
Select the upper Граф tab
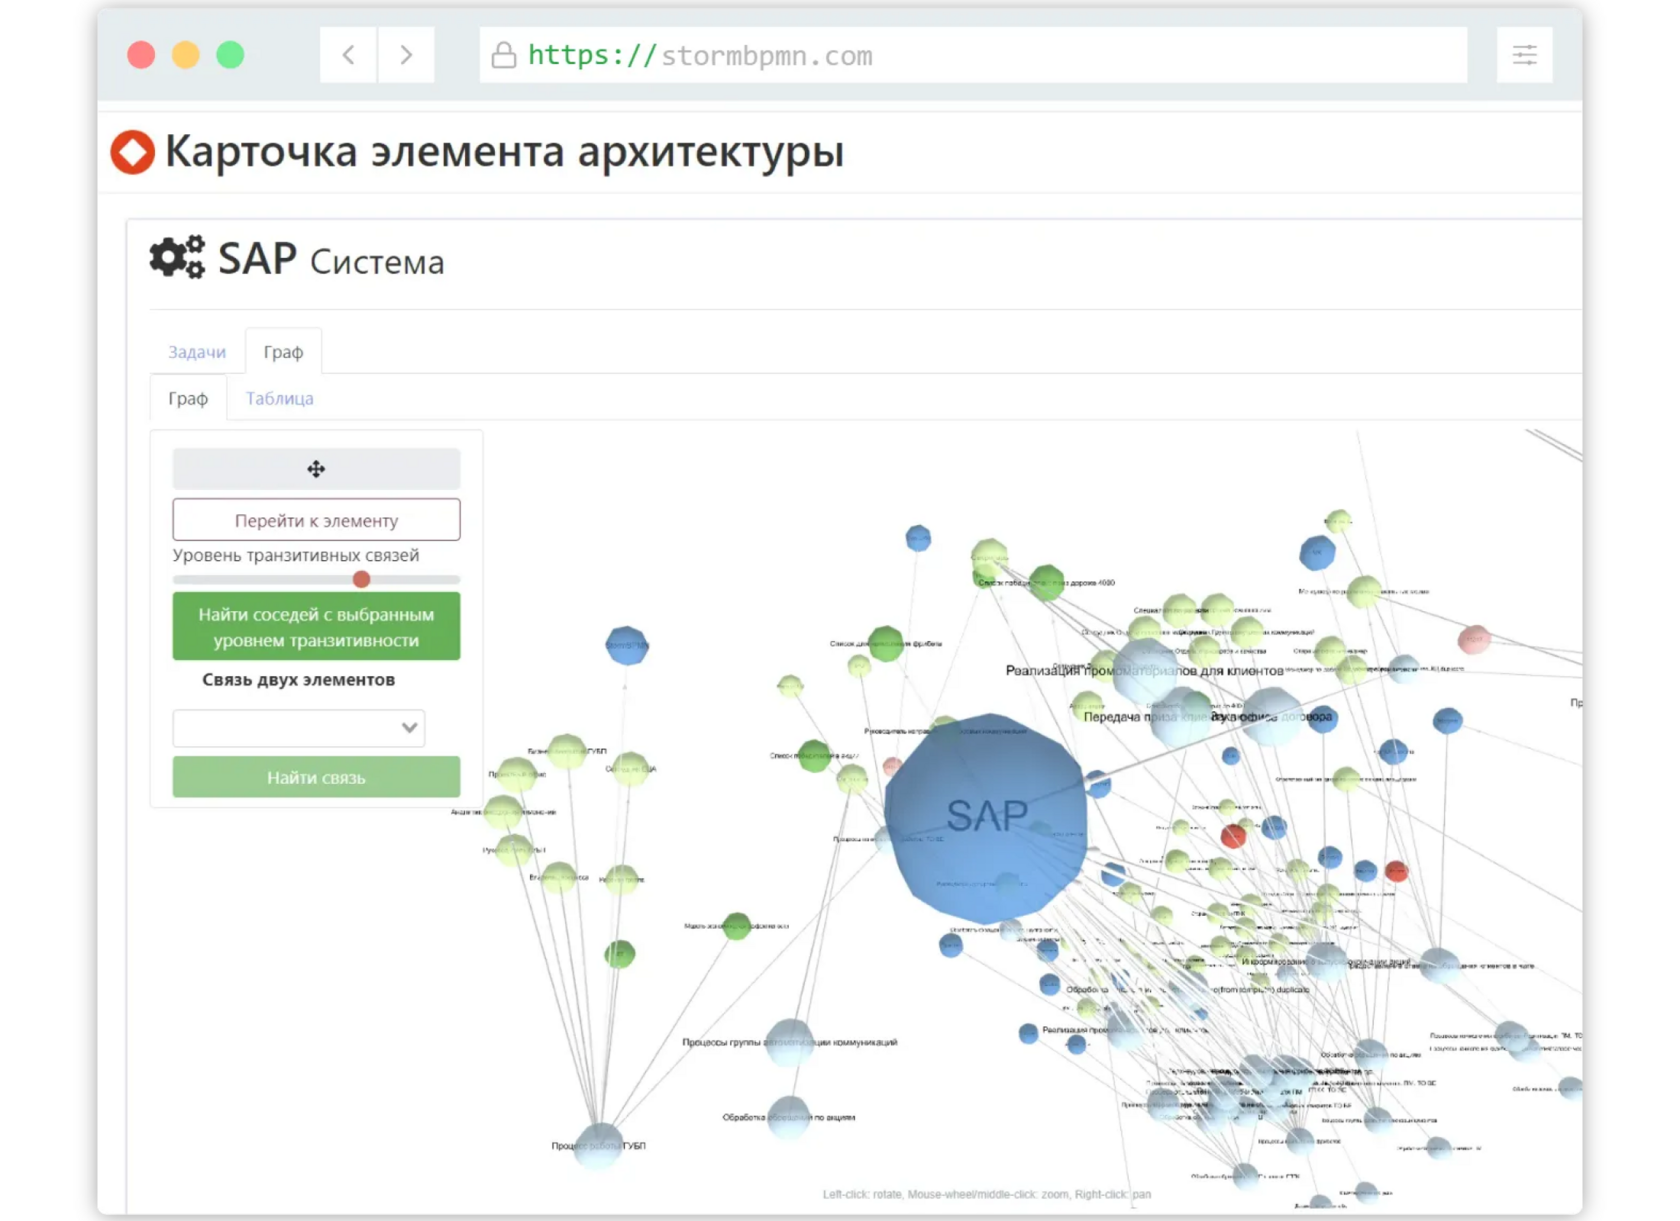283,352
